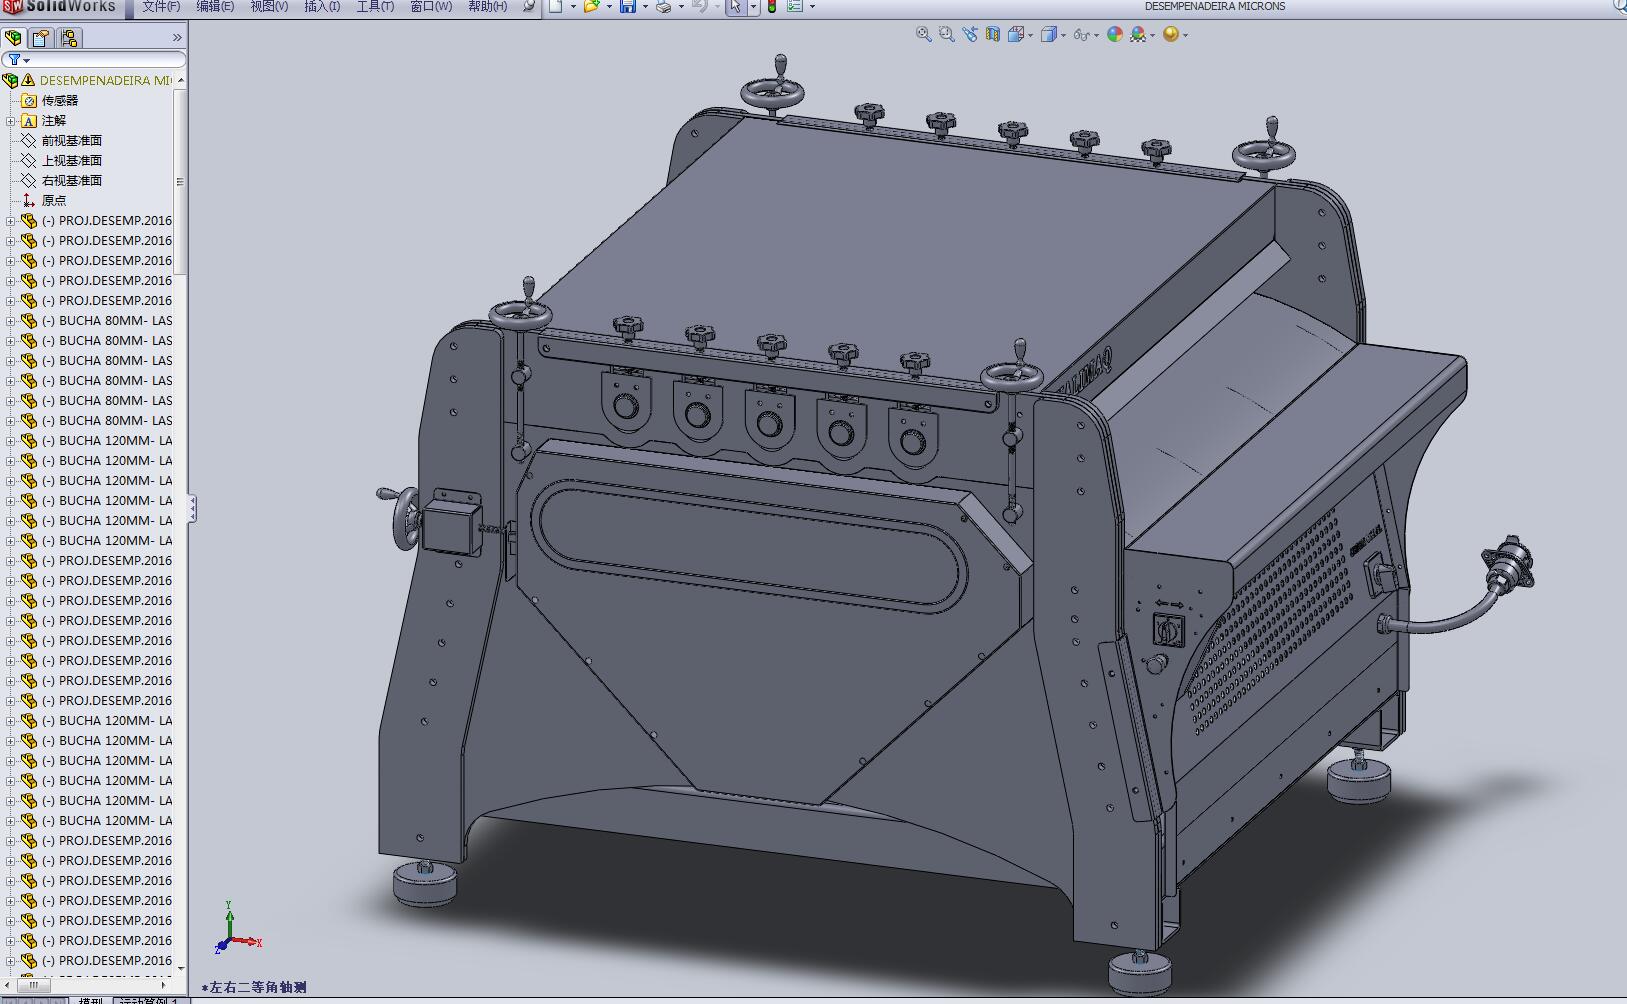1627x1004 pixels.
Task: Switch to the PropertyManager tab icon
Action: click(x=40, y=38)
